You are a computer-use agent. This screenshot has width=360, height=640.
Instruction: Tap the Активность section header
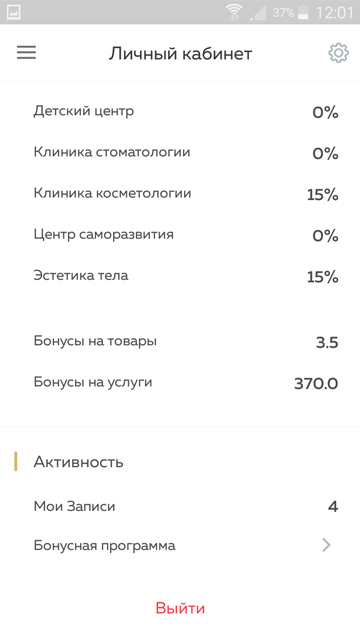[78, 462]
